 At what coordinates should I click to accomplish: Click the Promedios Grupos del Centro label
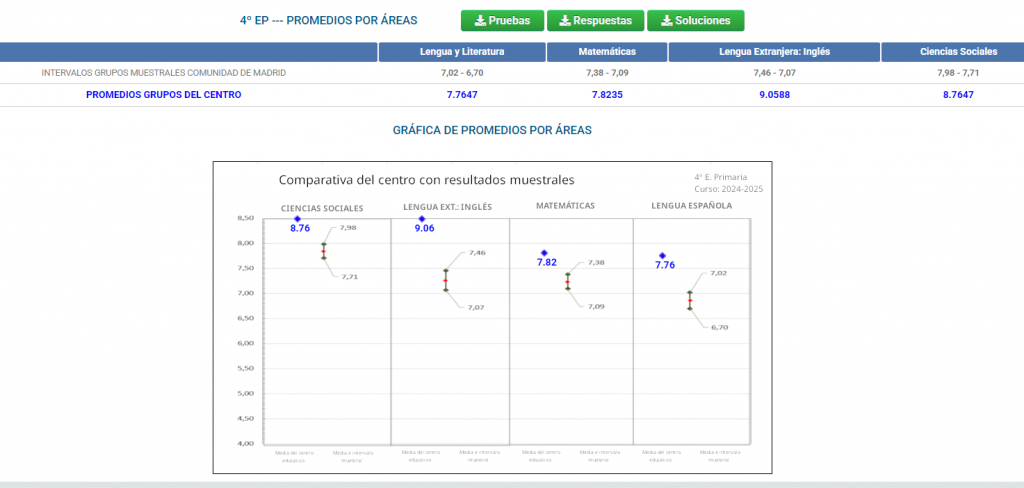click(x=164, y=95)
